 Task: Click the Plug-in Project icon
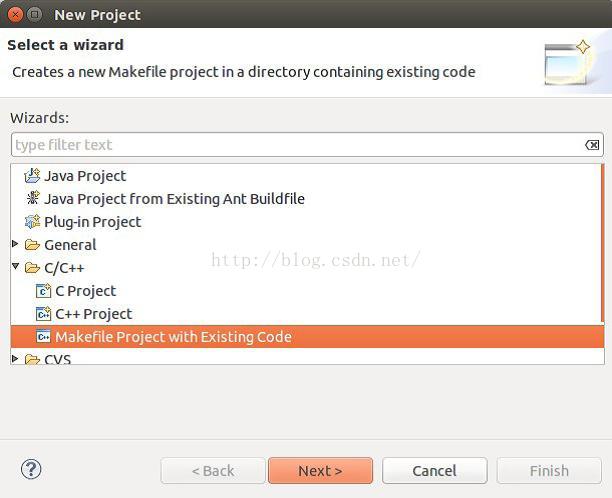[32, 221]
